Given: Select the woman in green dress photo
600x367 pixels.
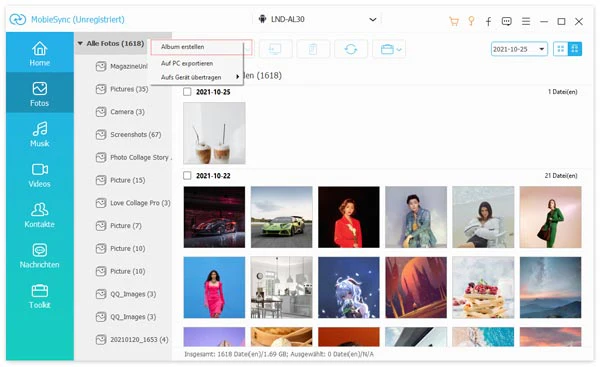Looking at the screenshot, I should pos(551,217).
